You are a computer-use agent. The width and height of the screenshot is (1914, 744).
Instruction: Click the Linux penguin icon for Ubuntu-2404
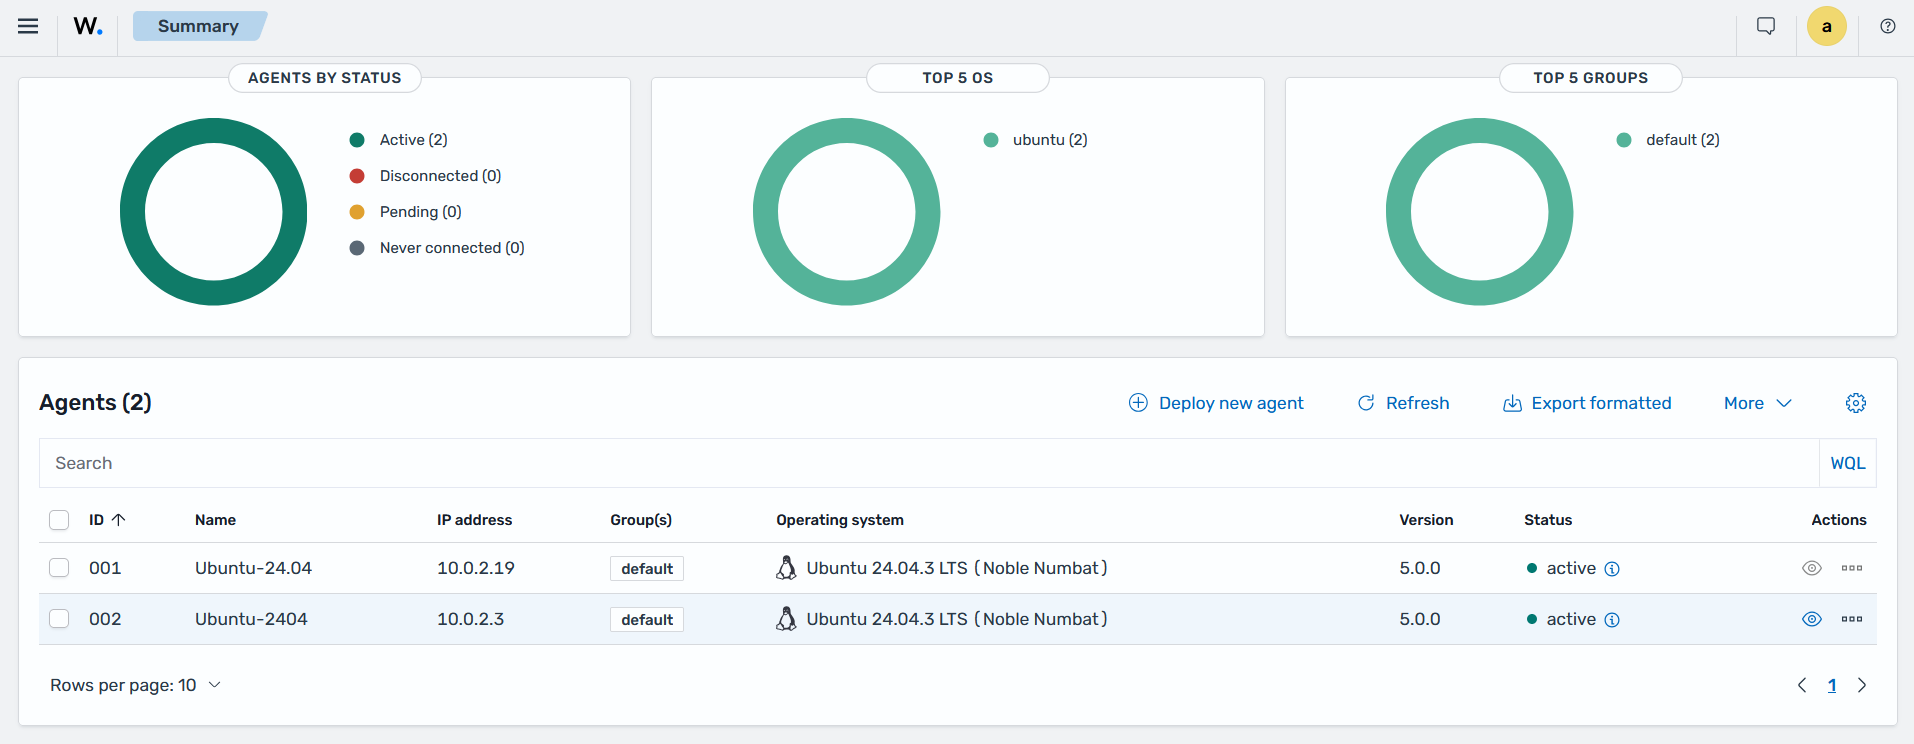coord(787,619)
